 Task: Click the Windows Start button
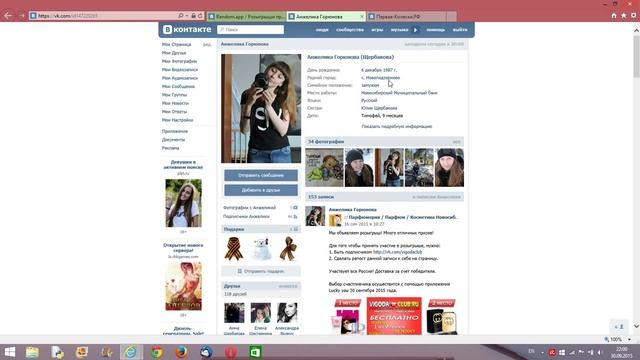[x=9, y=352]
